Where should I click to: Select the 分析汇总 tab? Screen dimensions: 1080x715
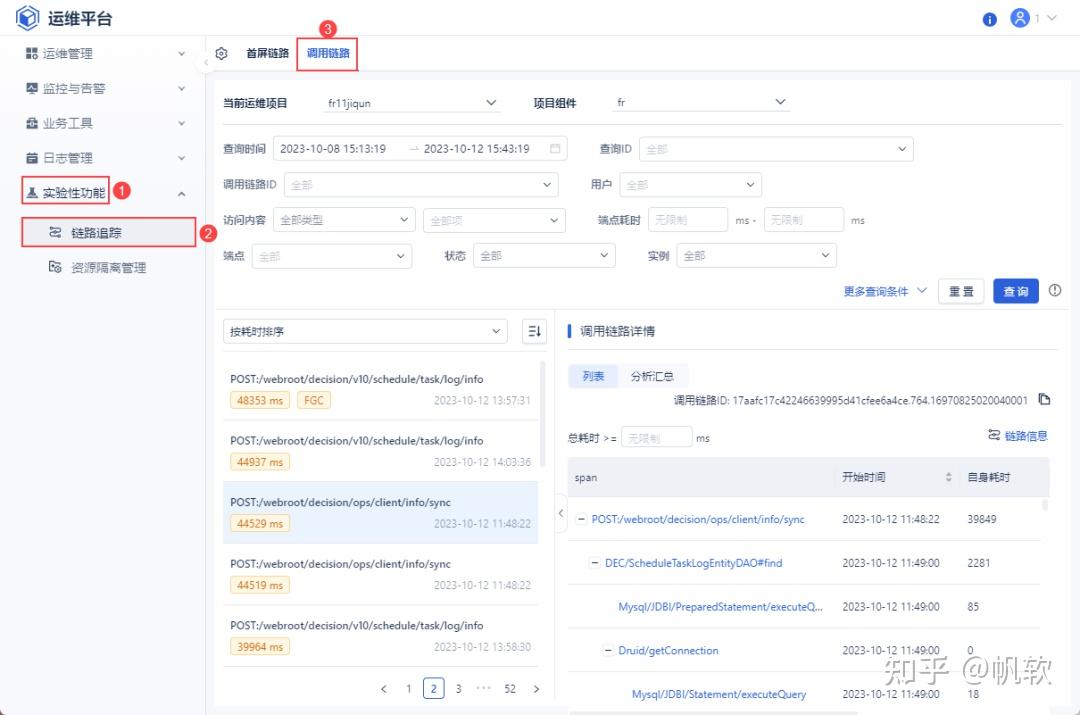click(x=652, y=376)
